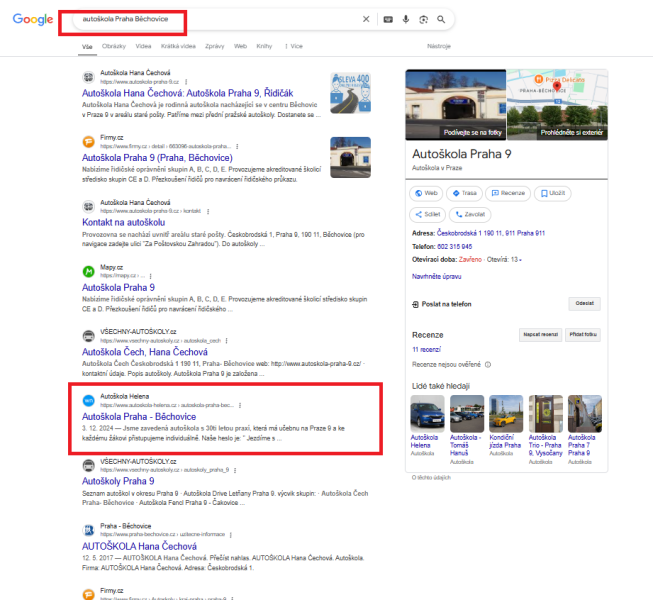Switch to Obrázky tab
The image size is (653, 600).
pos(114,46)
